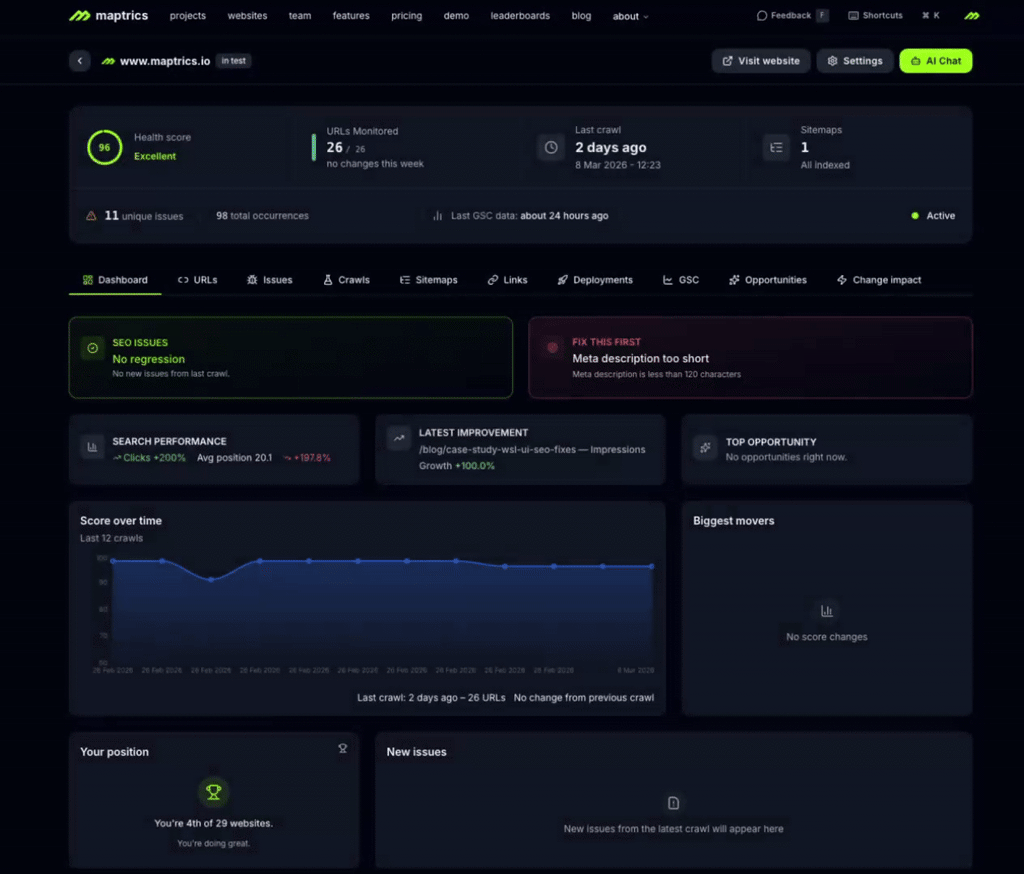Go back using the left chevron button
Viewport: 1024px width, 874px height.
click(x=80, y=61)
